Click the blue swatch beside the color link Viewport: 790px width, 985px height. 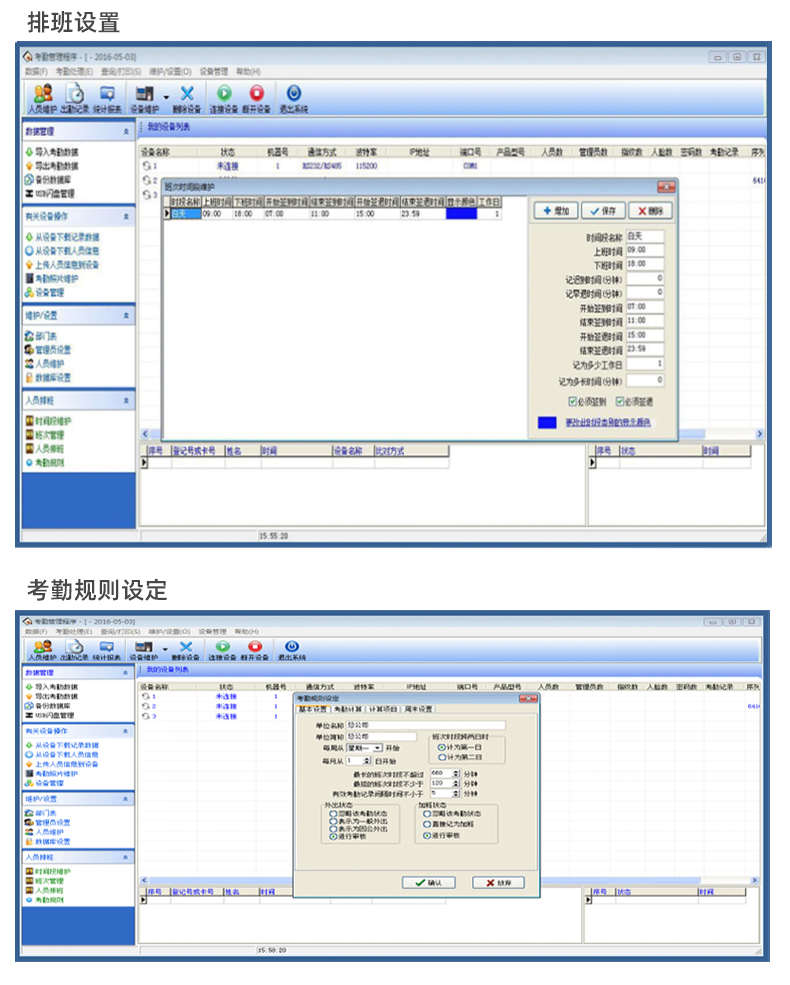click(547, 423)
